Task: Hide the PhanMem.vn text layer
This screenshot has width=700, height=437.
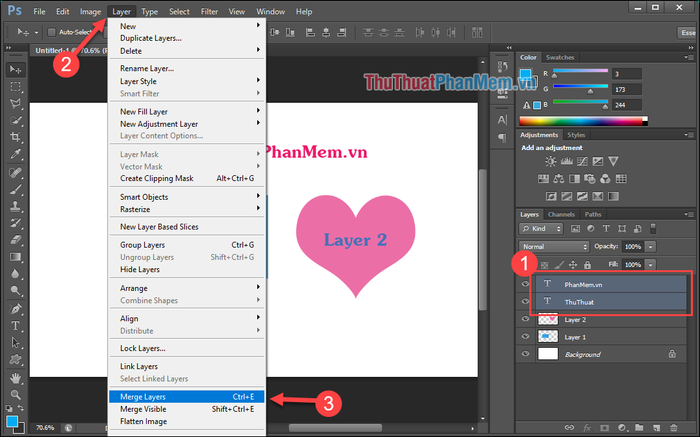Action: click(525, 284)
